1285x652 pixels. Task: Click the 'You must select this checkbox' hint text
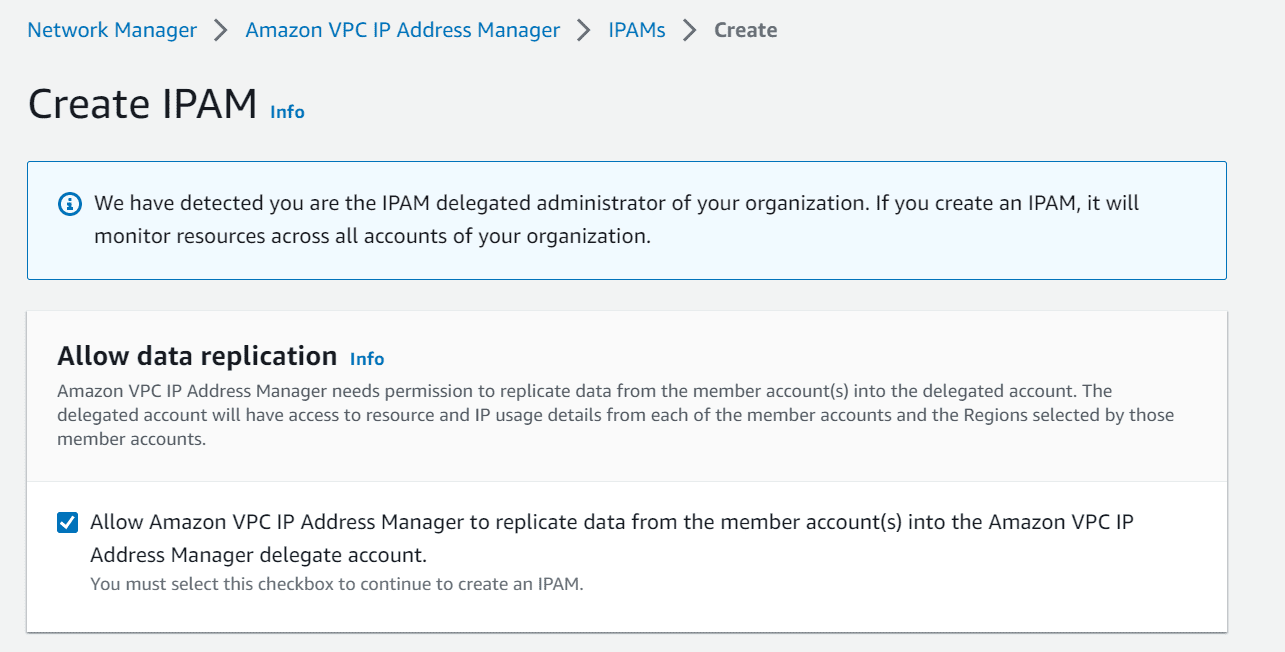point(336,584)
